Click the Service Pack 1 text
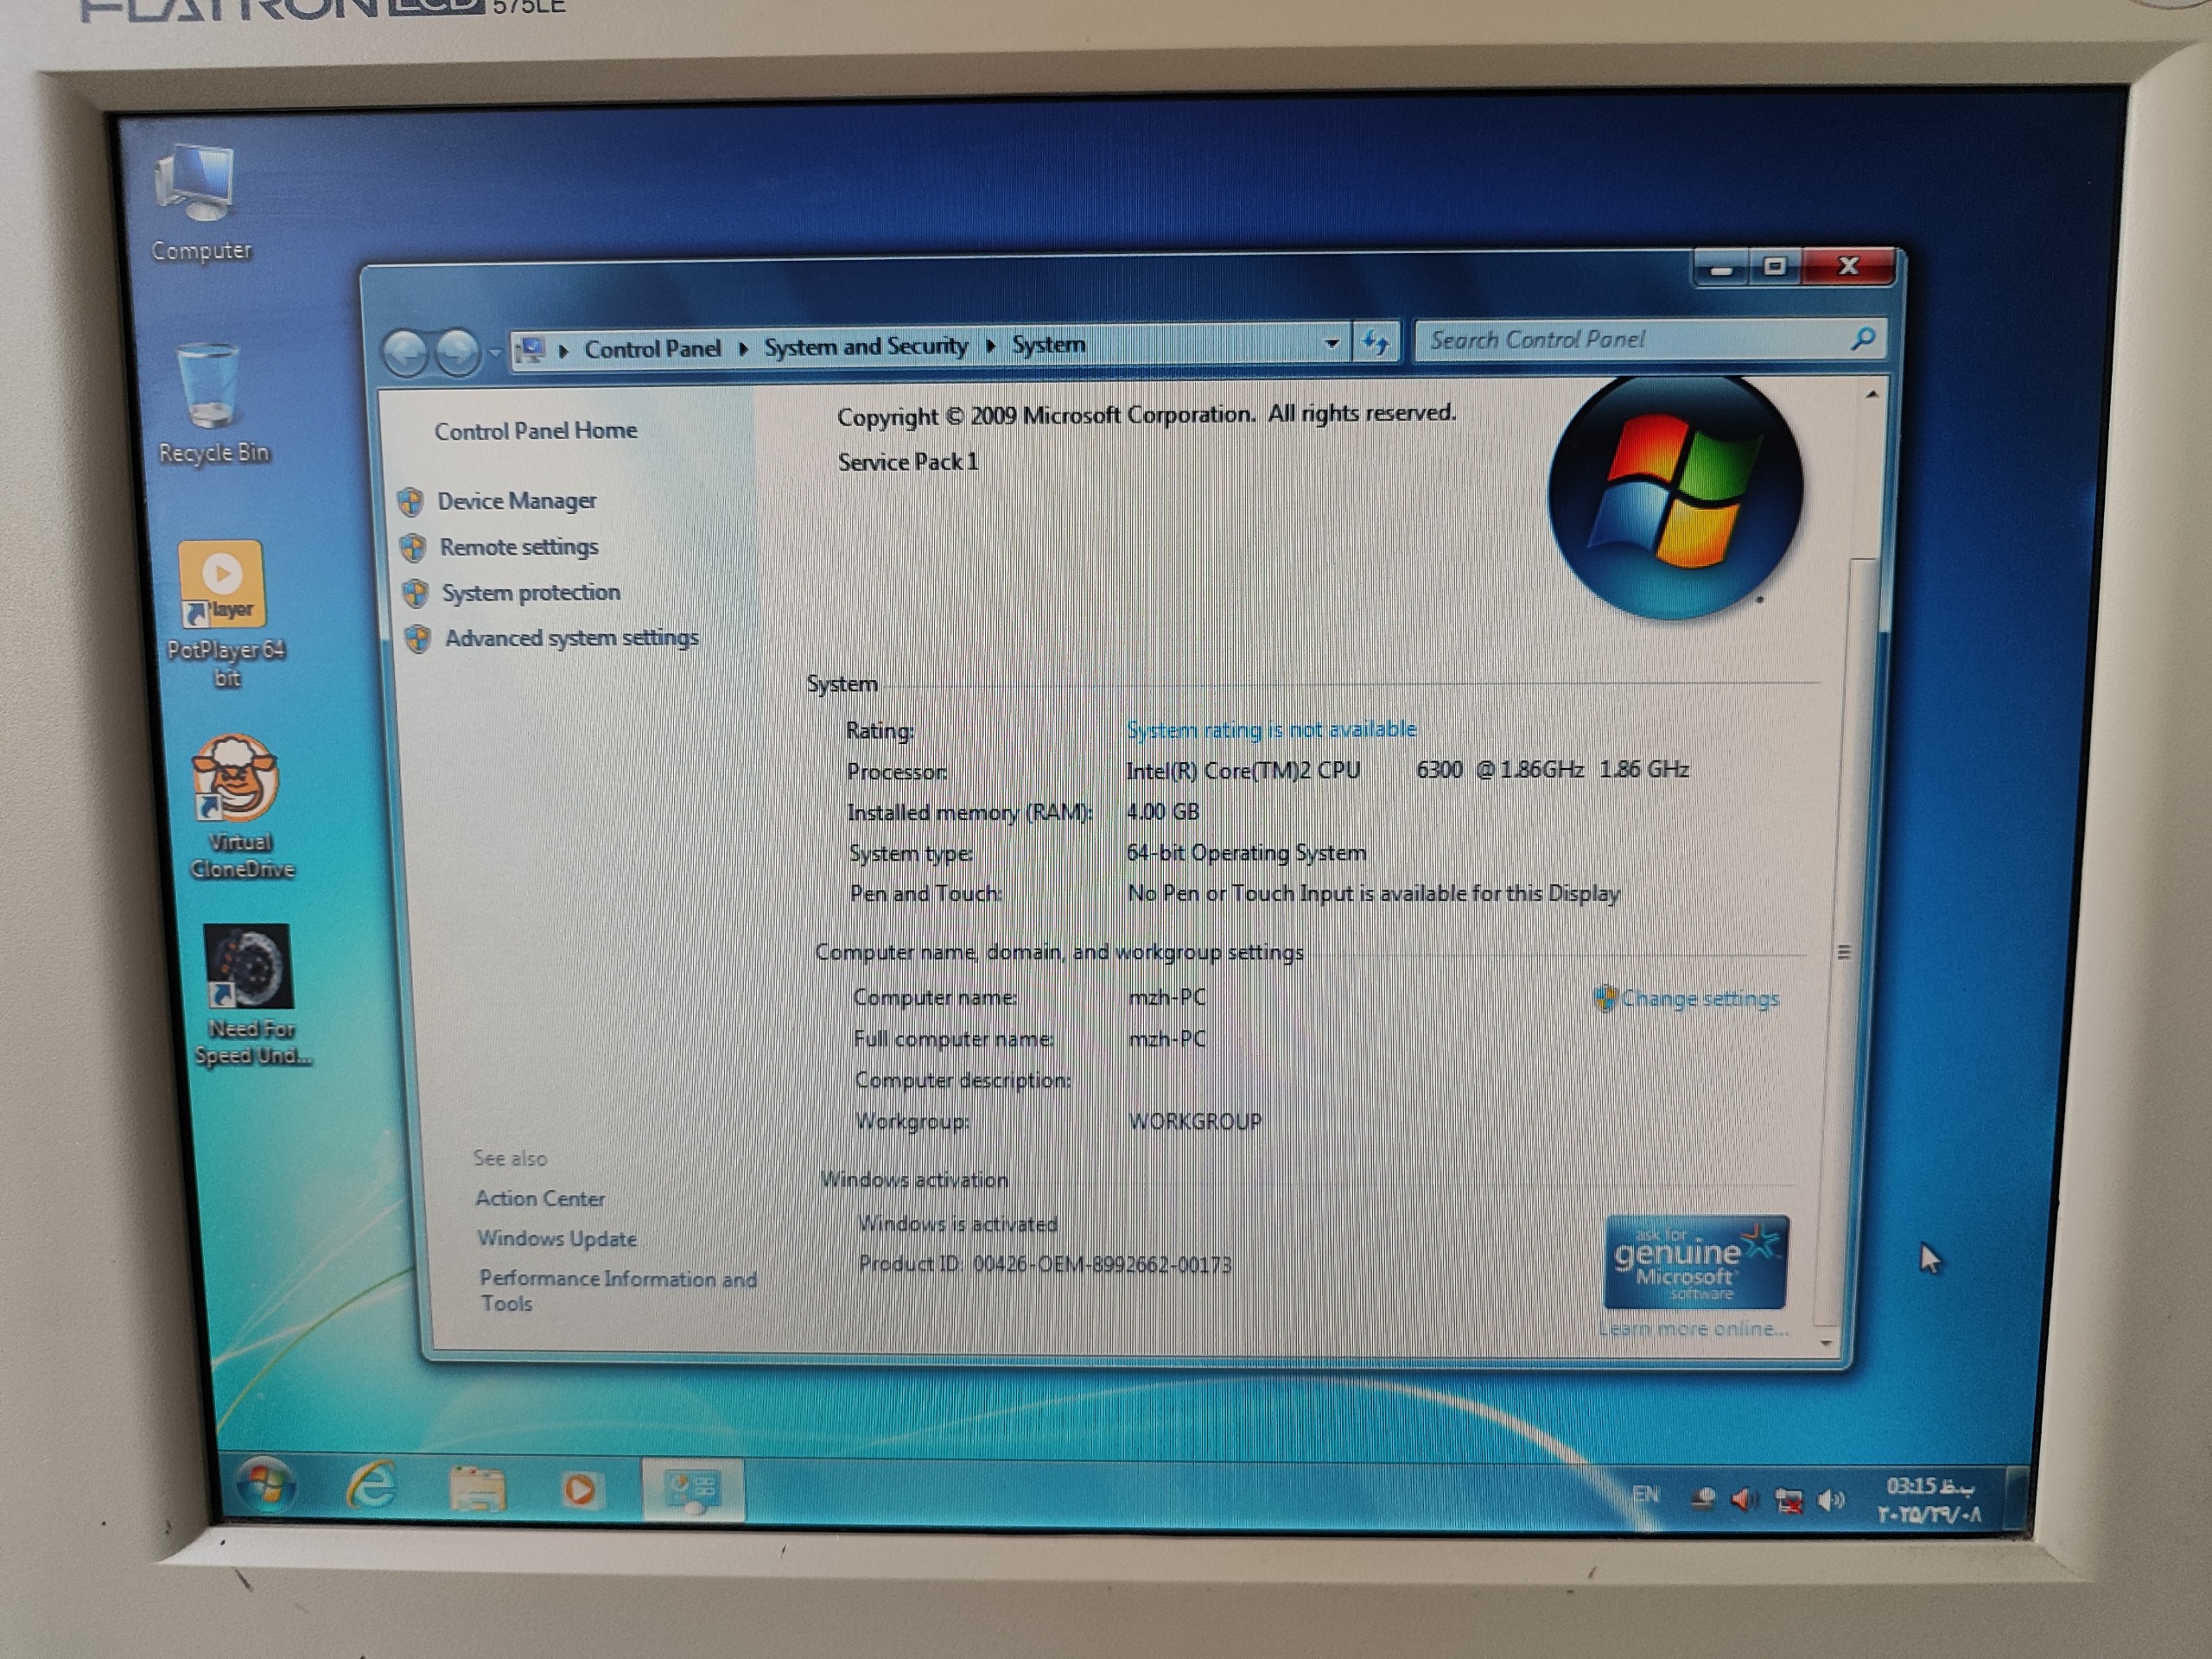This screenshot has width=2212, height=1659. (x=908, y=462)
